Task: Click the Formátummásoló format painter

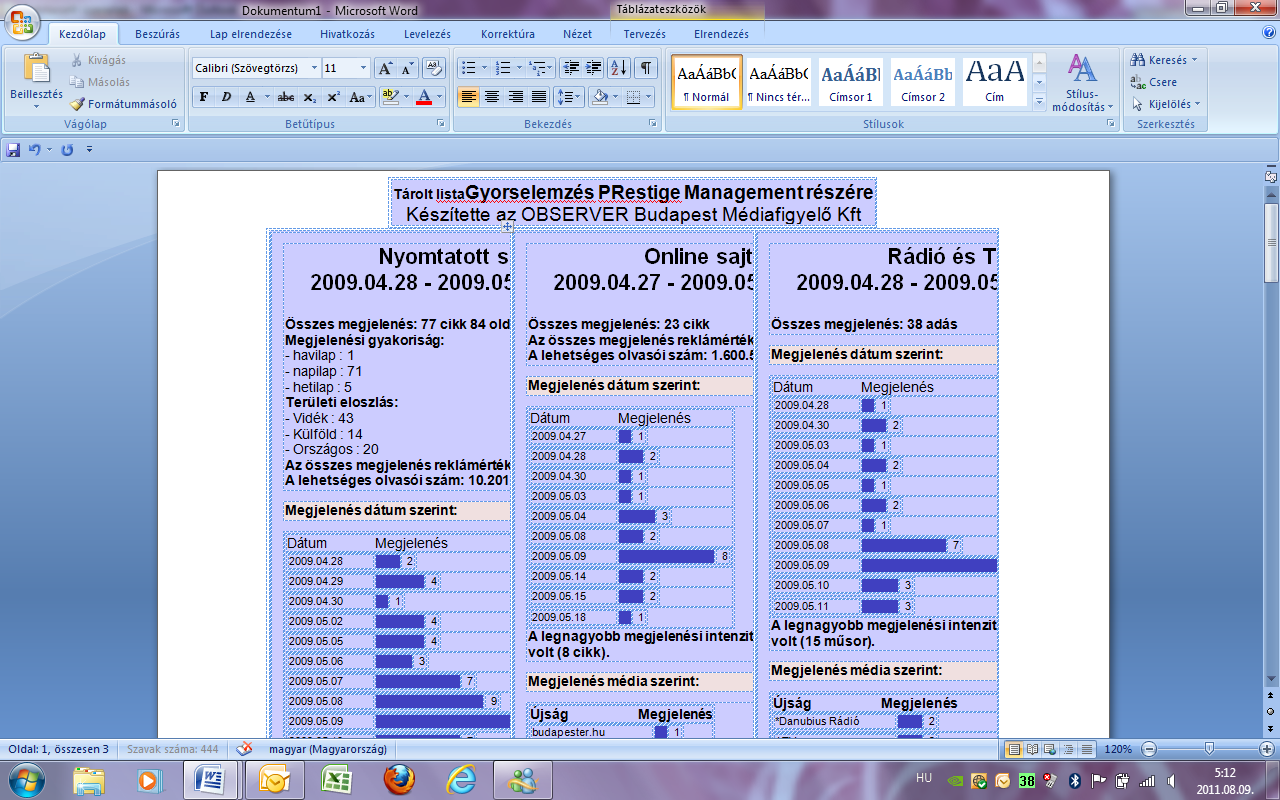Action: pos(123,103)
